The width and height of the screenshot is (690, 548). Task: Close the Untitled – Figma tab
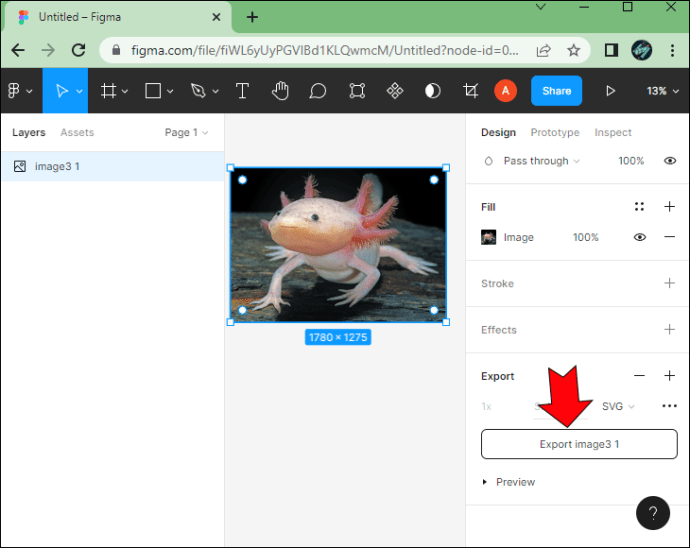216,17
